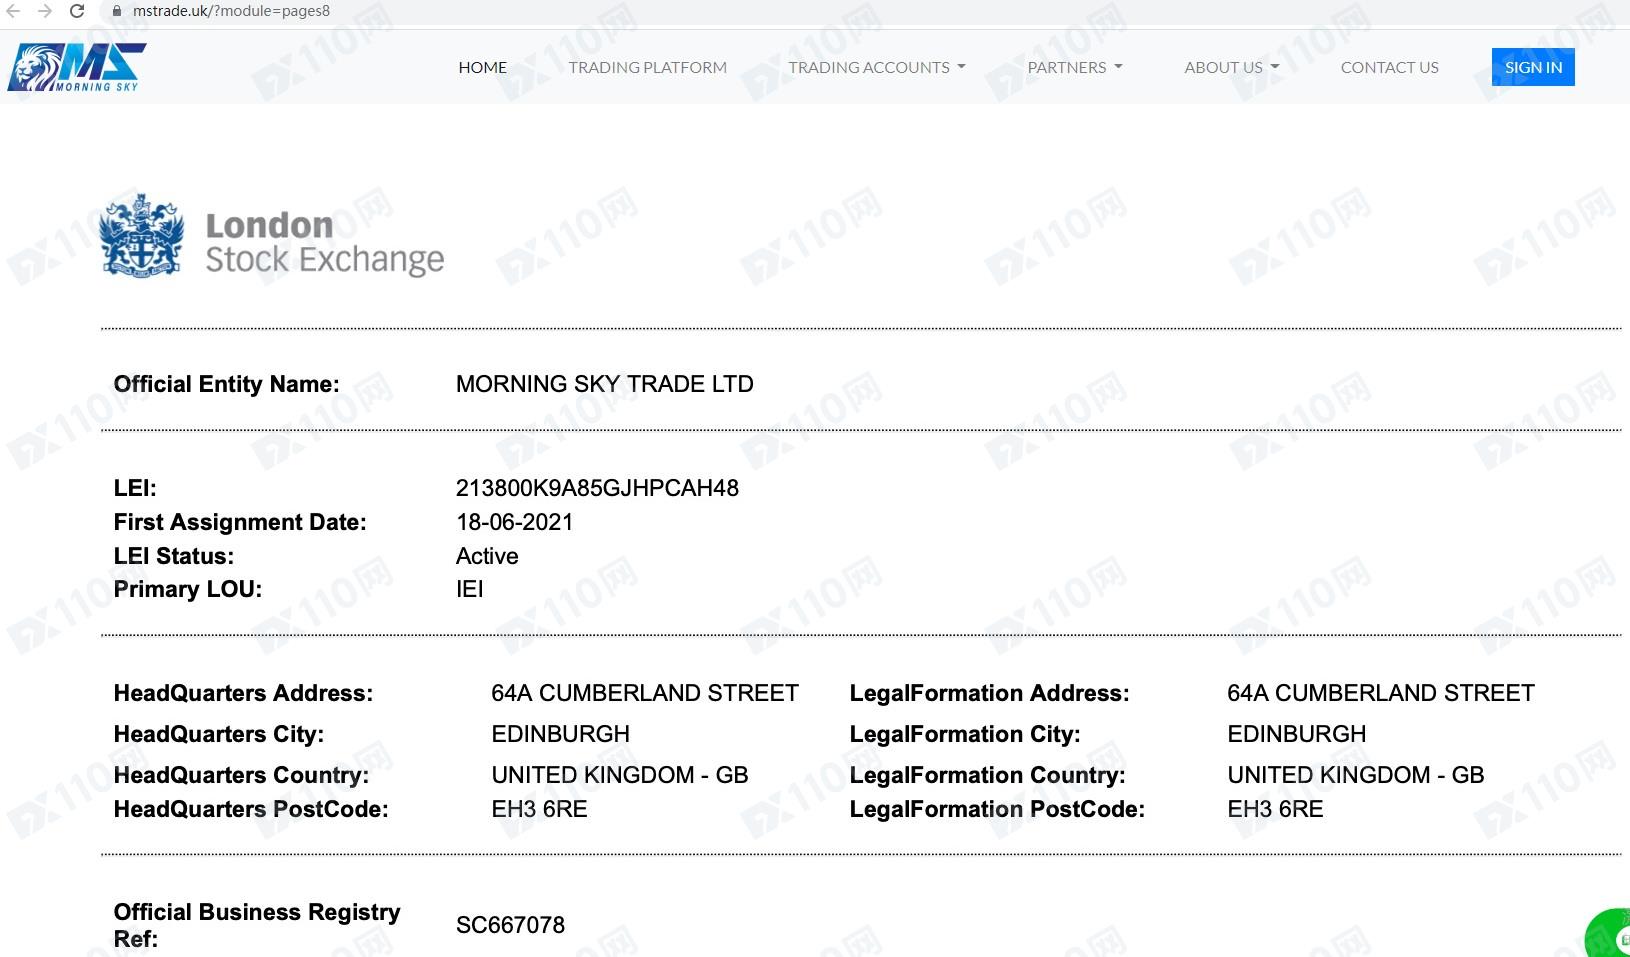Click the LEI code 213800K9A85GJHPCAH48

pos(597,488)
